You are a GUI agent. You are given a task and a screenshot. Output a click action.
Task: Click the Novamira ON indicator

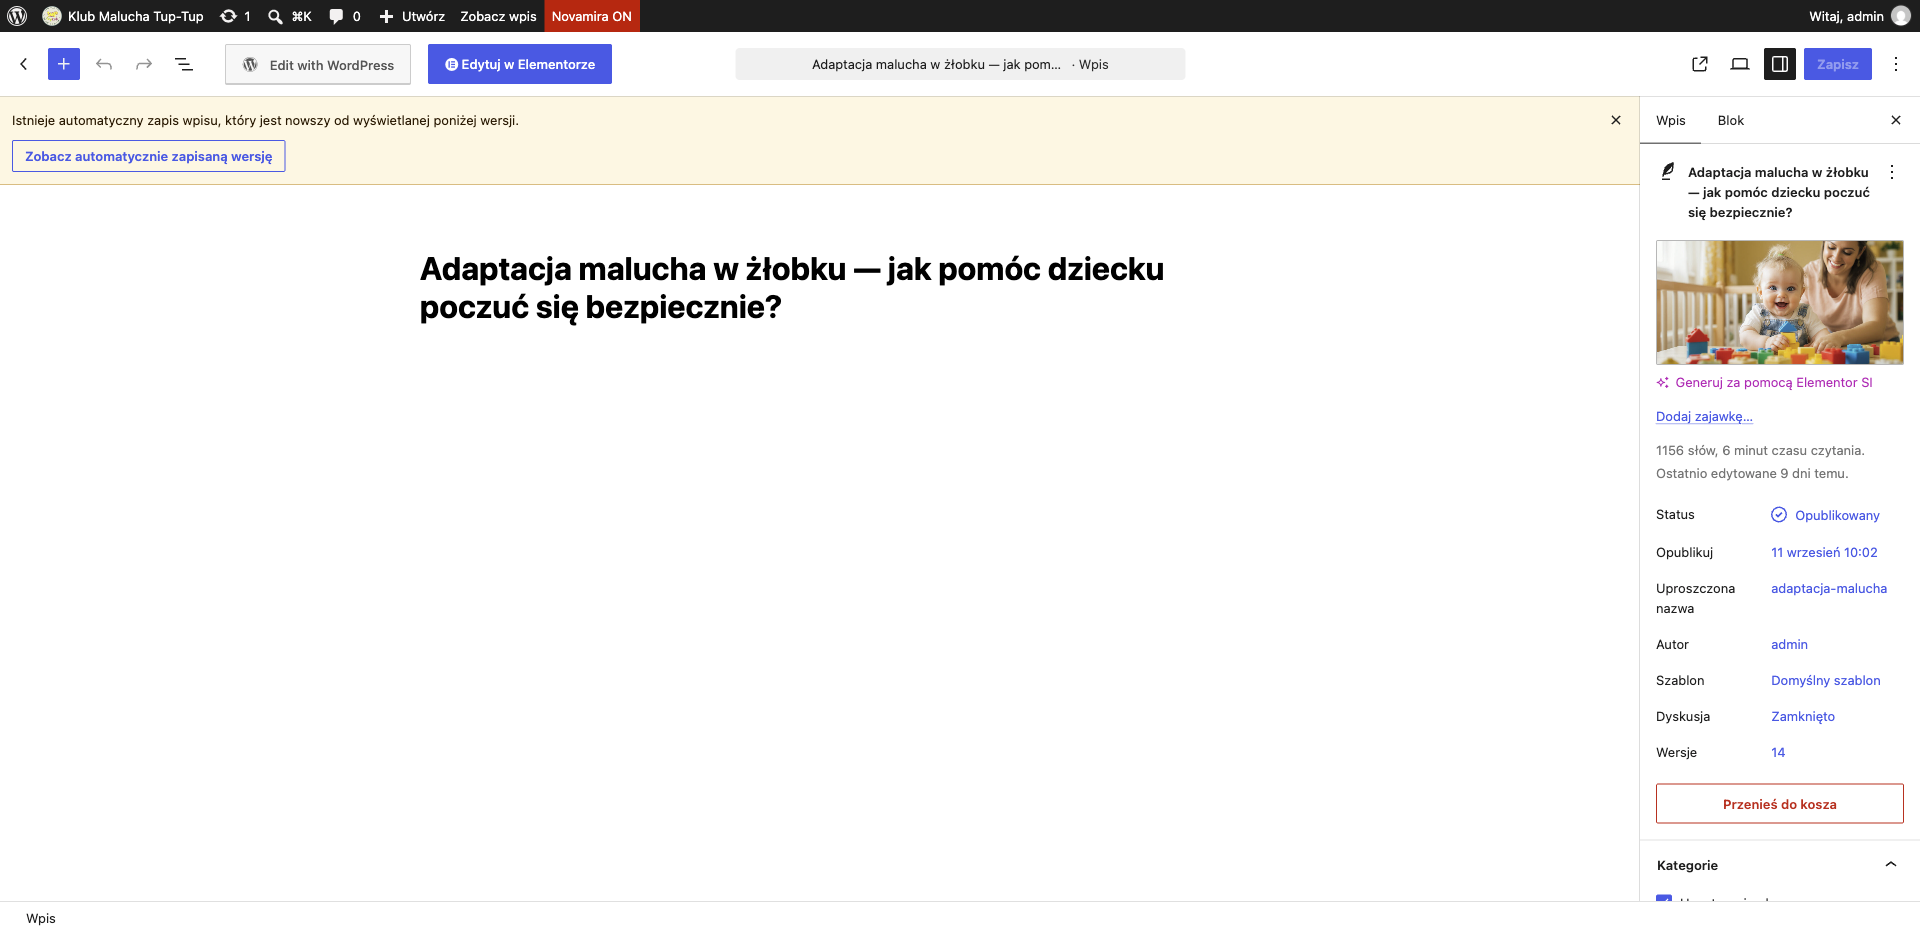[x=592, y=16]
